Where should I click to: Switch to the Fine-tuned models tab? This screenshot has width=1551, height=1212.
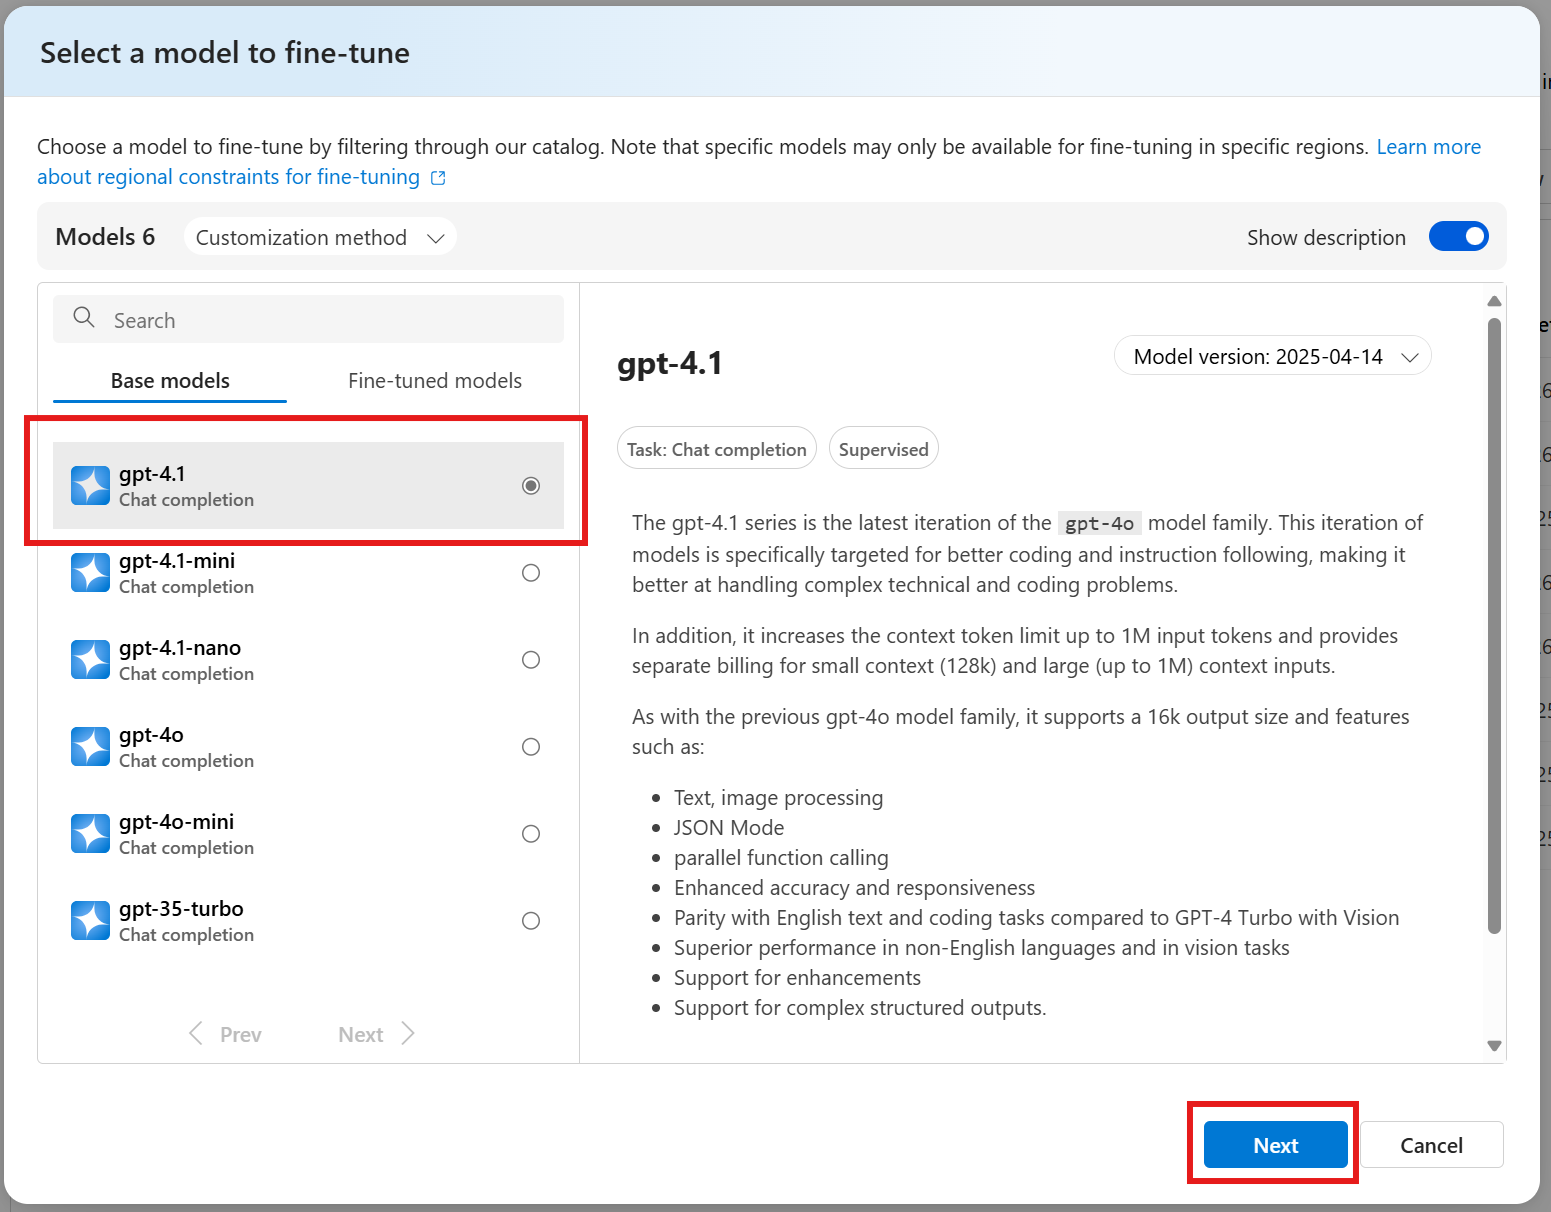tap(435, 380)
